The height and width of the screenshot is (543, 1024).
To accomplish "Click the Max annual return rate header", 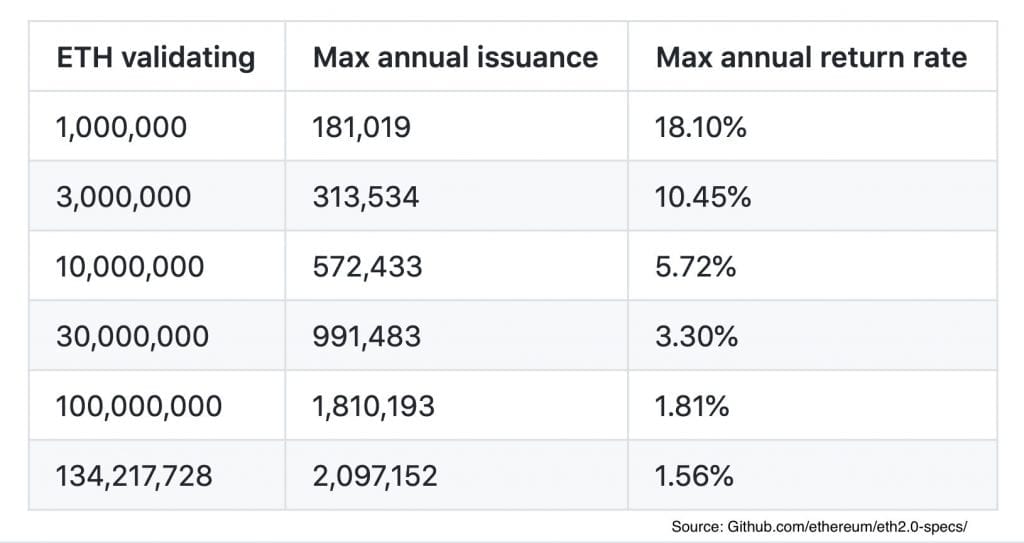I will click(x=811, y=57).
